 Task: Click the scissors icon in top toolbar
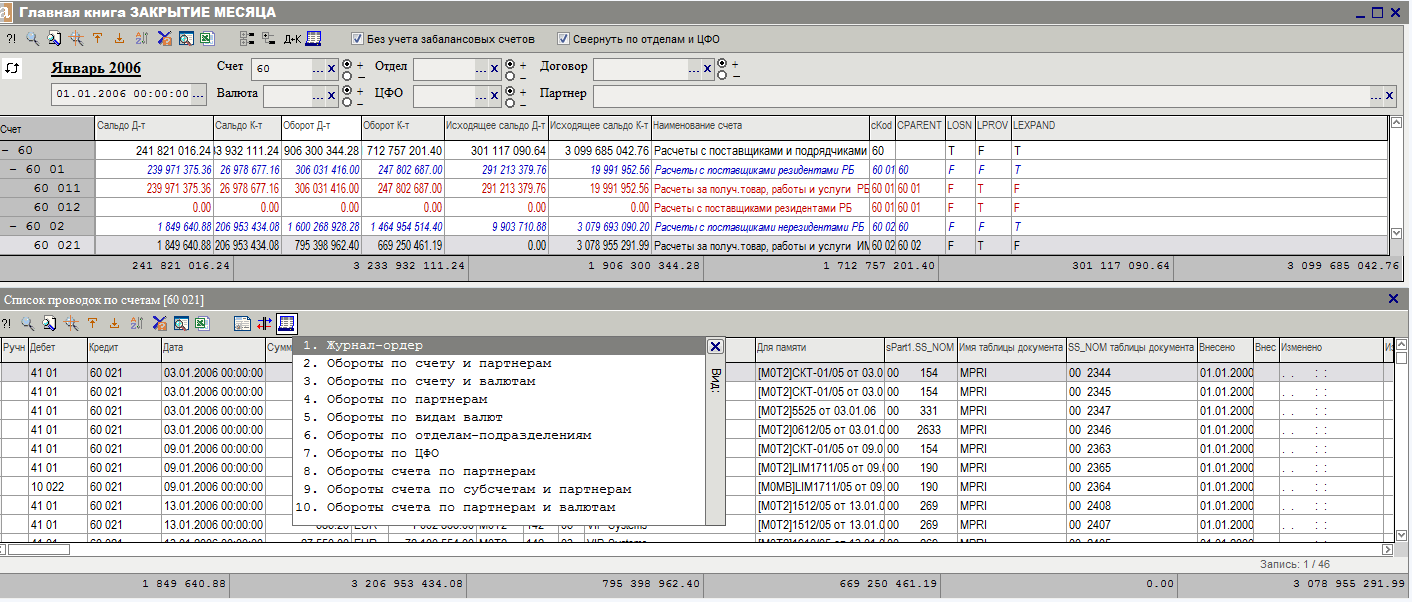164,39
